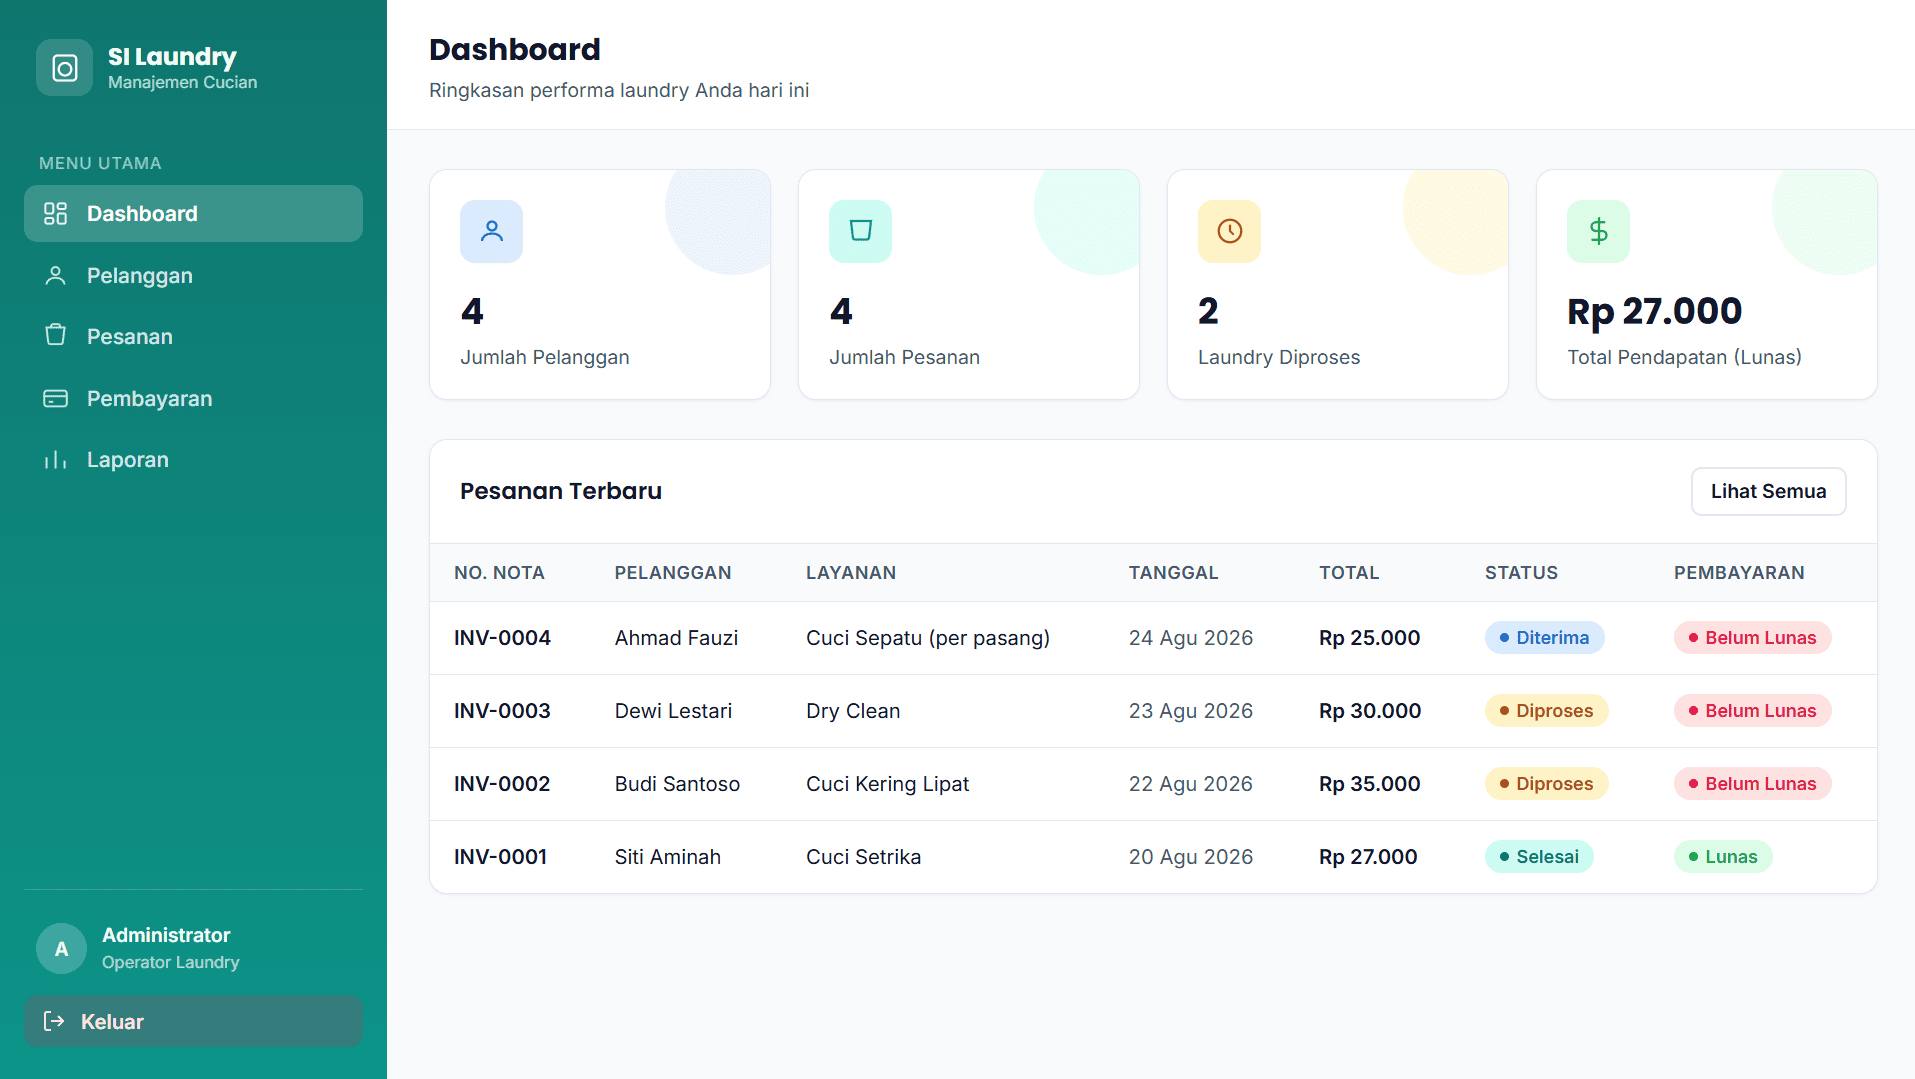Click the Administrator avatar circle
Image resolution: width=1915 pixels, height=1079 pixels.
click(x=62, y=948)
